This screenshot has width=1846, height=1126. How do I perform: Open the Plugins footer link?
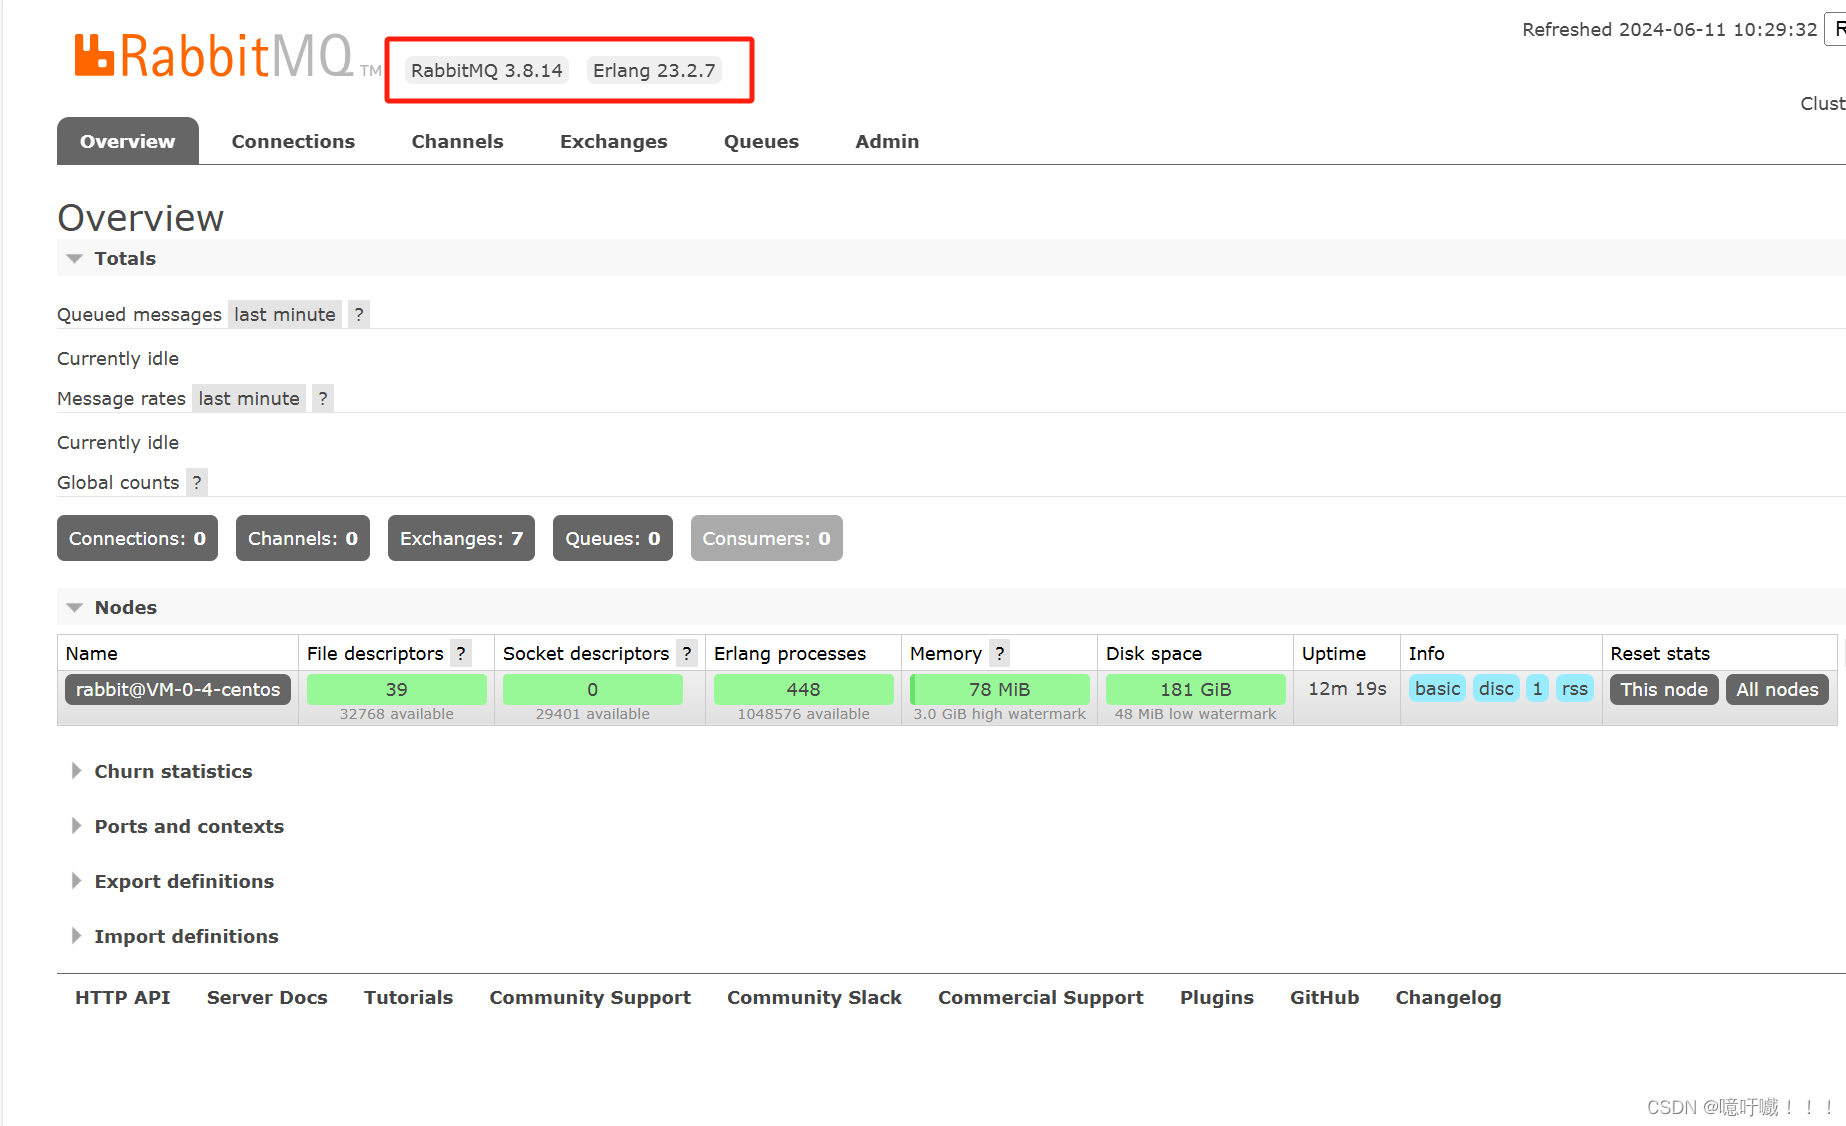click(1216, 997)
